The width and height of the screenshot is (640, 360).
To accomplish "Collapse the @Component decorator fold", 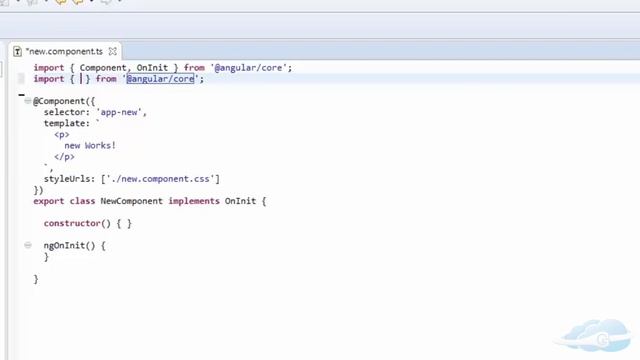I will pyautogui.click(x=28, y=101).
